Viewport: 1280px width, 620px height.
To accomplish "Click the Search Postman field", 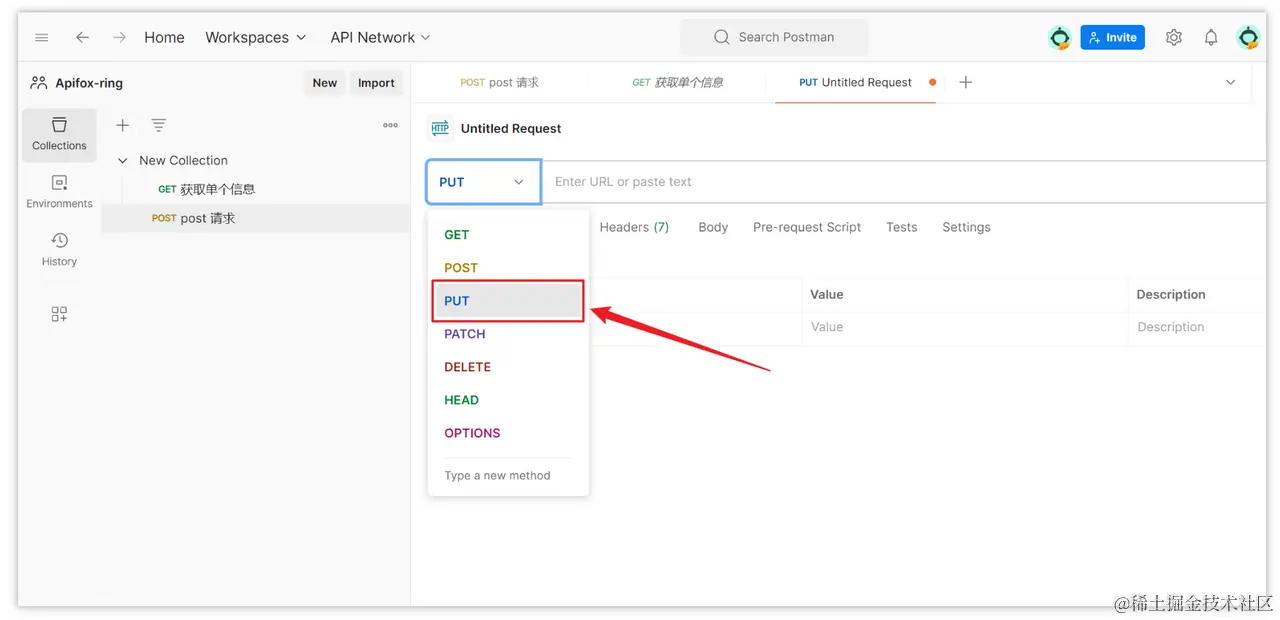I will point(774,37).
